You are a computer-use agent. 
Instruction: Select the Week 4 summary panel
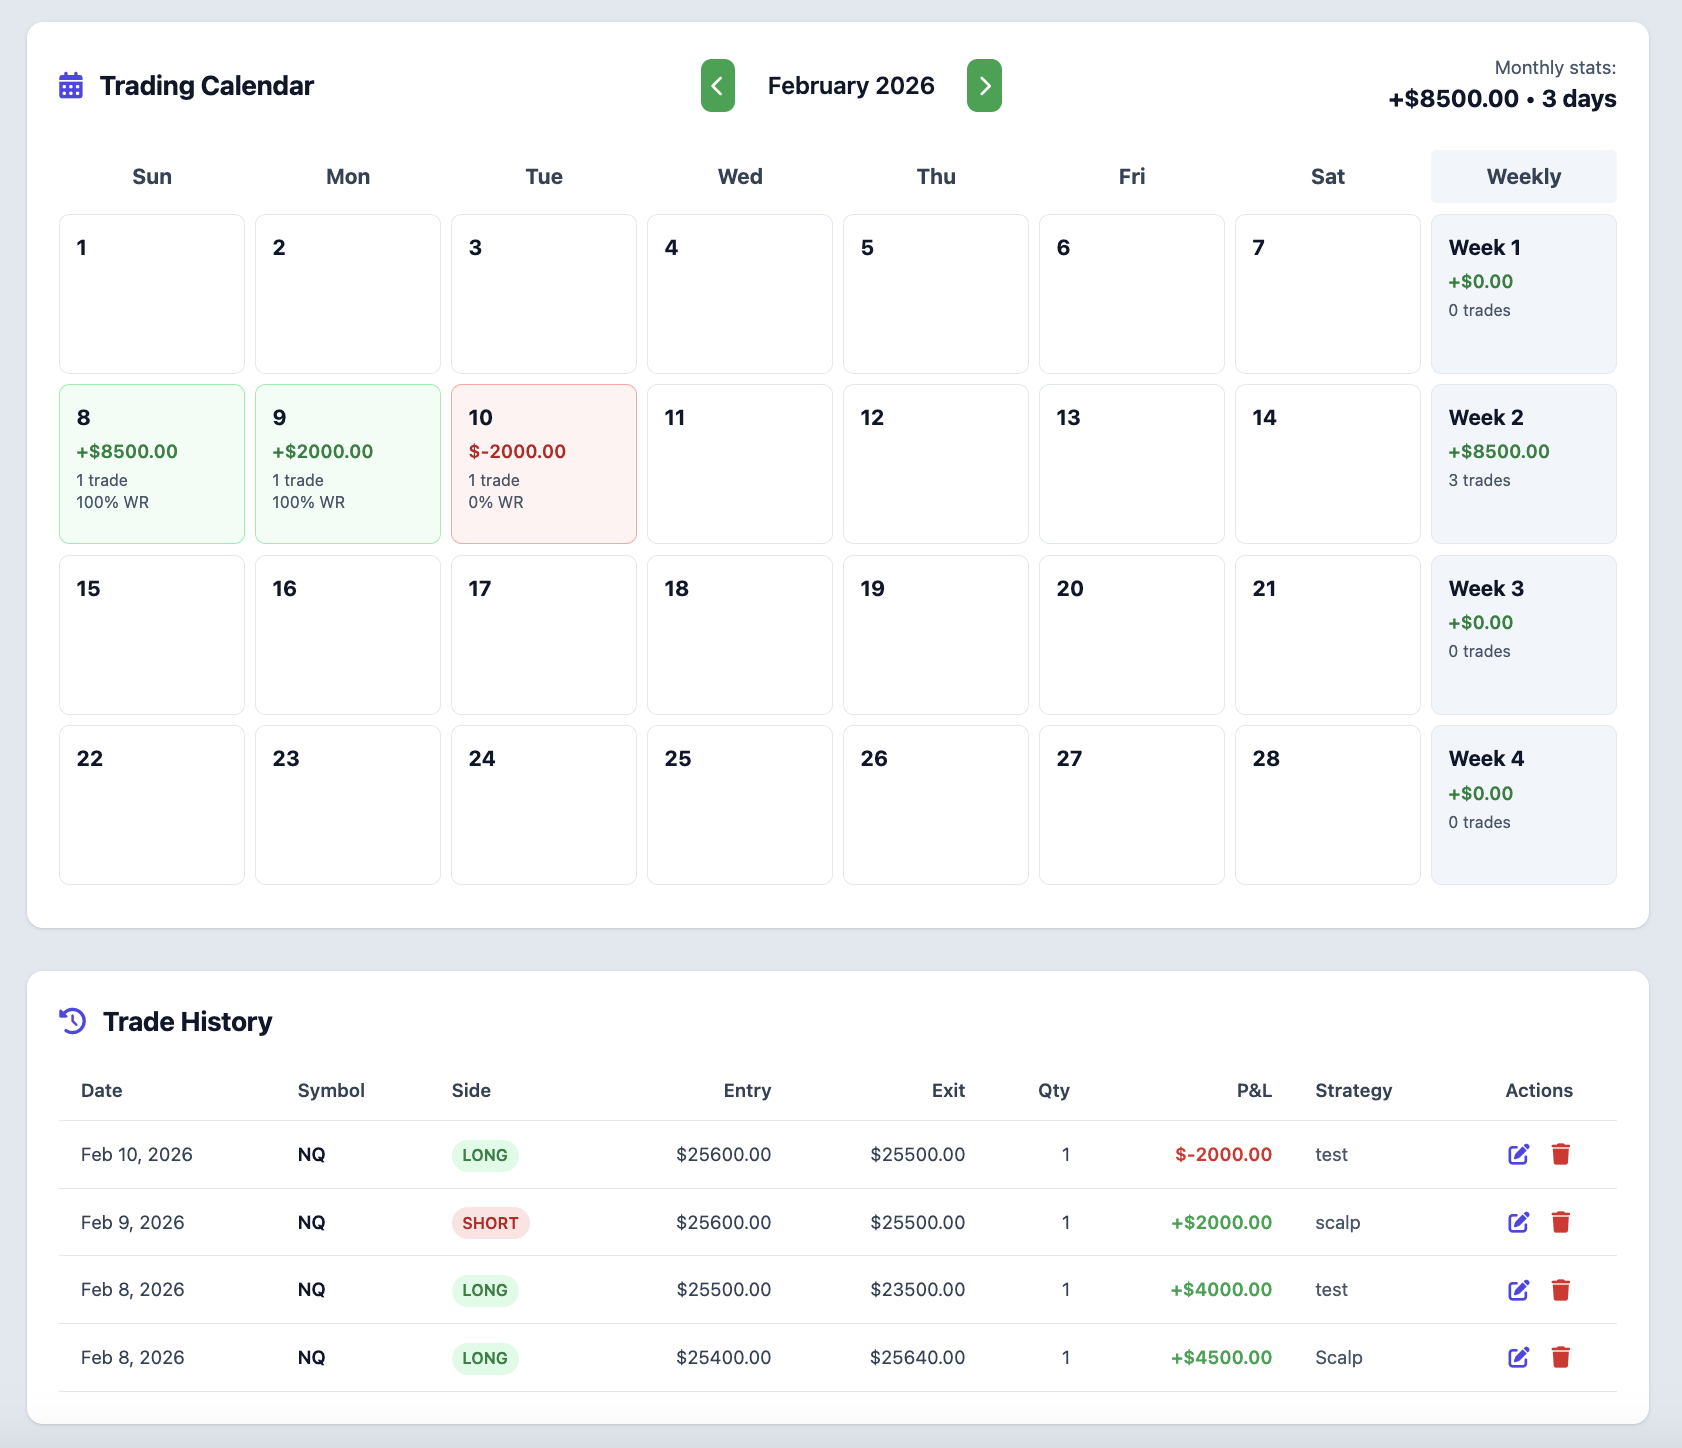click(x=1523, y=805)
